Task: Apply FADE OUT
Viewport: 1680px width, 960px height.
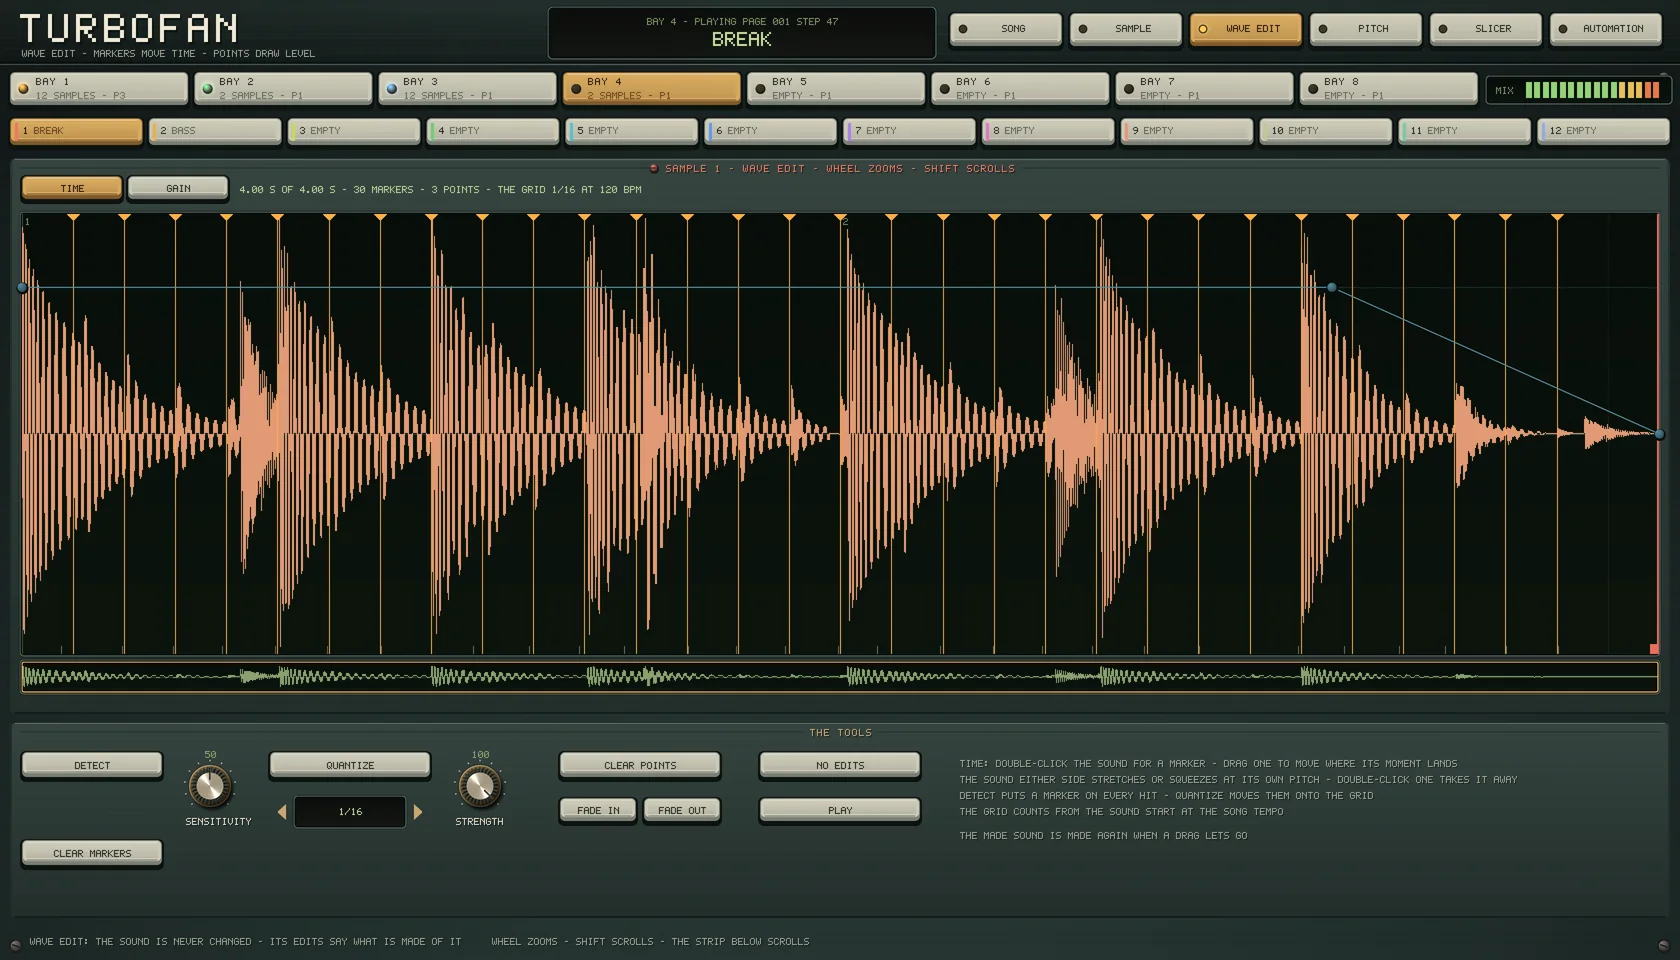Action: (x=682, y=810)
